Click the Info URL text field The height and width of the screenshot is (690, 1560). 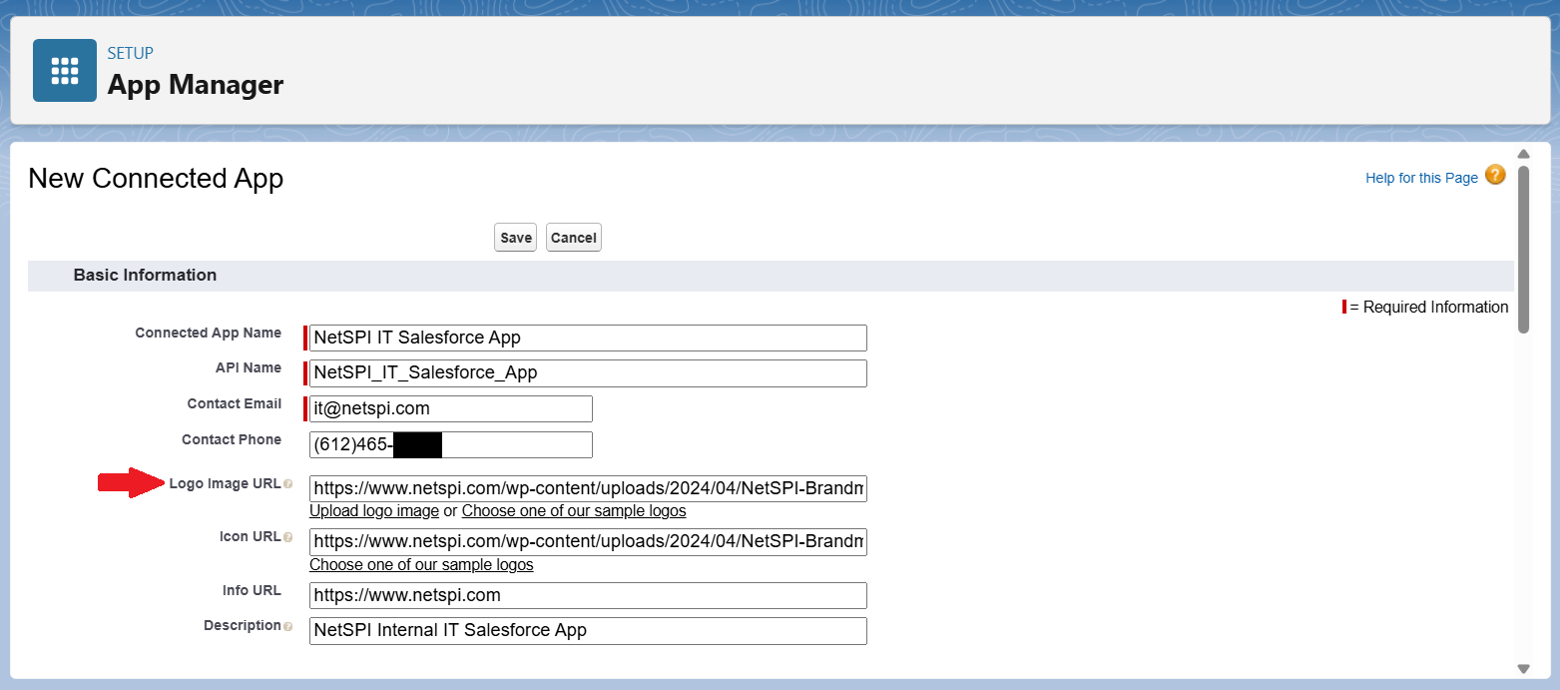pos(587,596)
